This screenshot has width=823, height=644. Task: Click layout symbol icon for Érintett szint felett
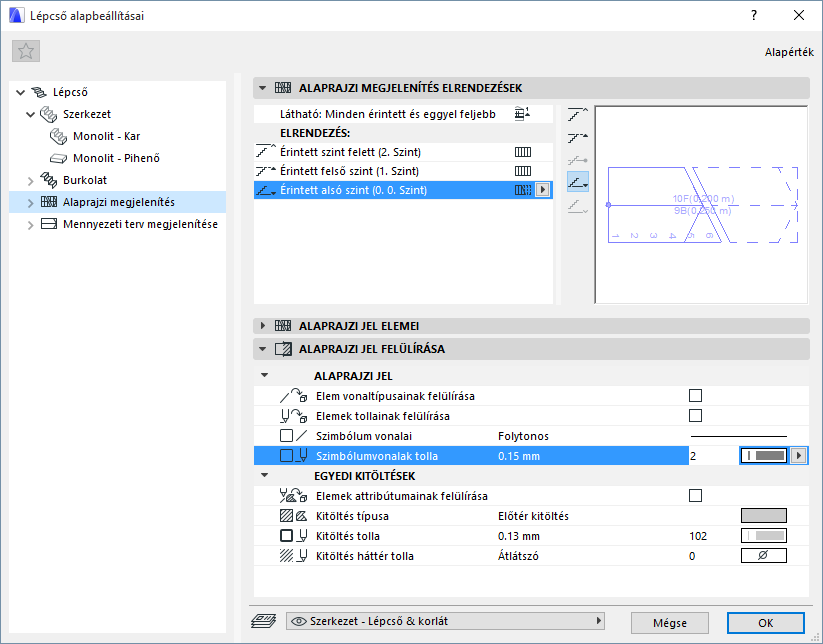click(523, 152)
